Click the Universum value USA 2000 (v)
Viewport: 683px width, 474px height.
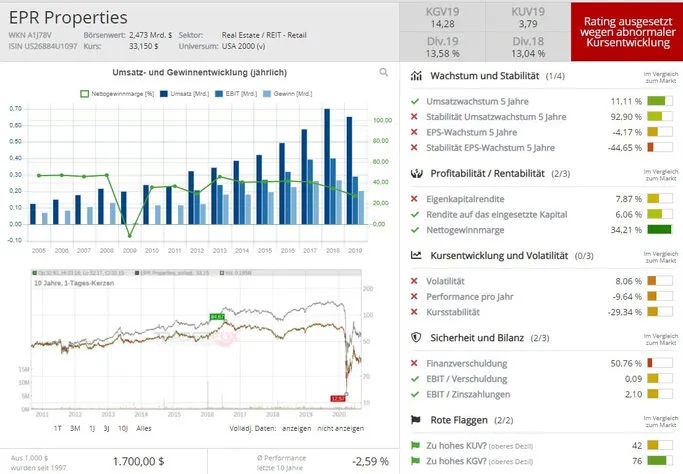pos(243,46)
